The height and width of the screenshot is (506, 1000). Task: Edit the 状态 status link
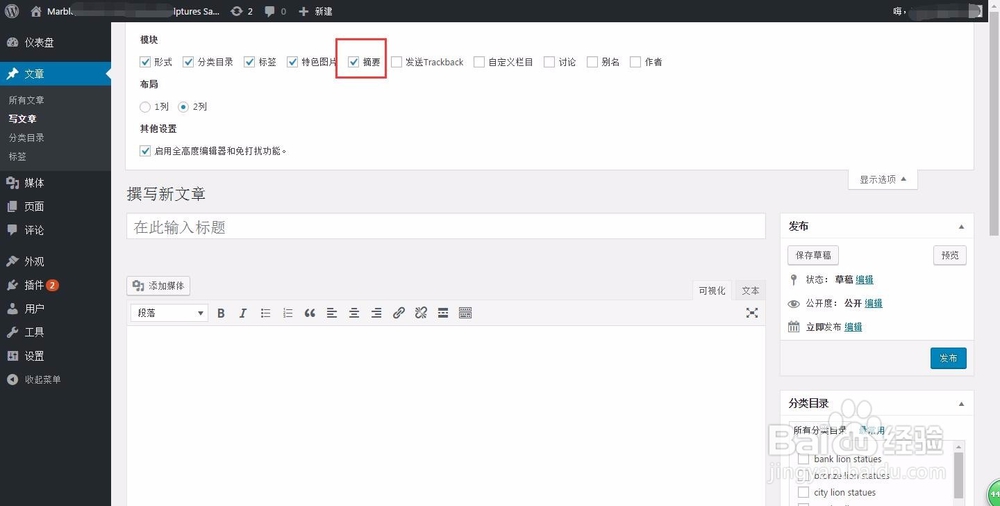coord(864,279)
